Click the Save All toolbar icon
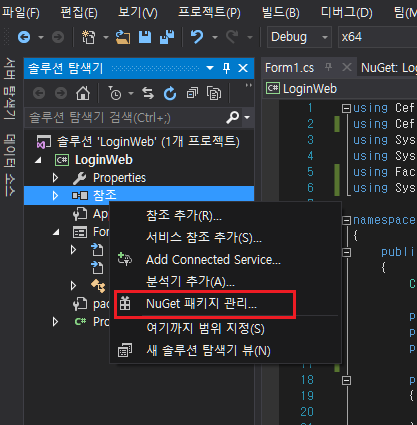The height and width of the screenshot is (425, 417). (x=167, y=37)
